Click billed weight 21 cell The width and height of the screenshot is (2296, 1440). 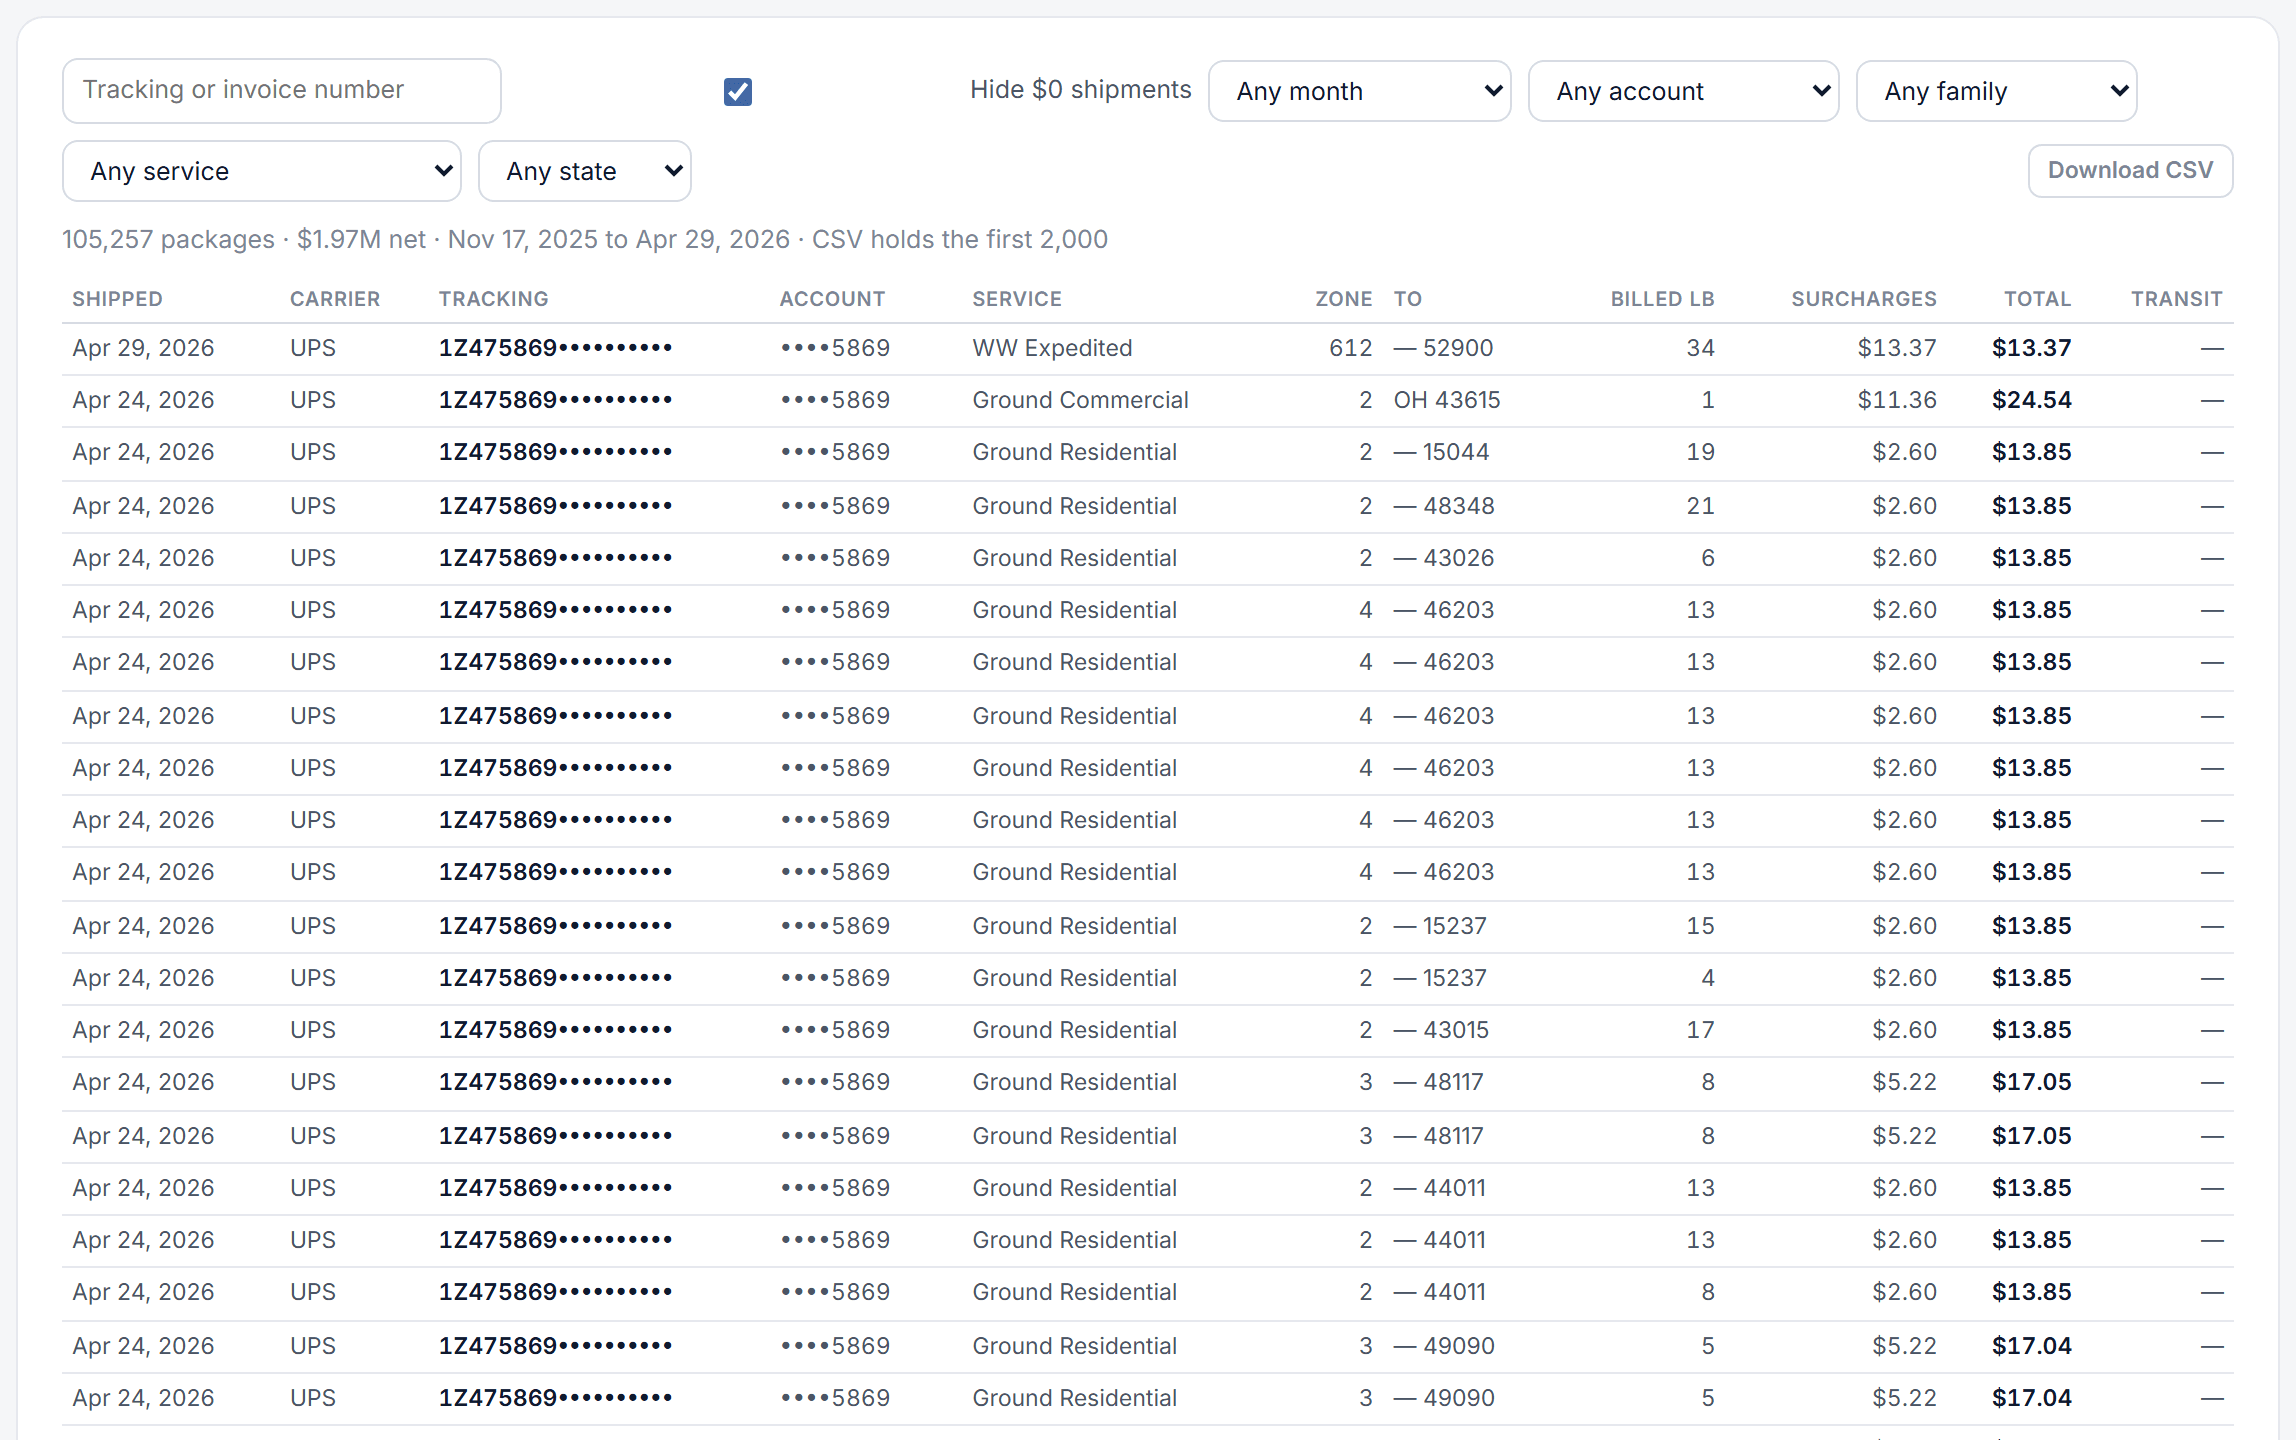click(1700, 506)
